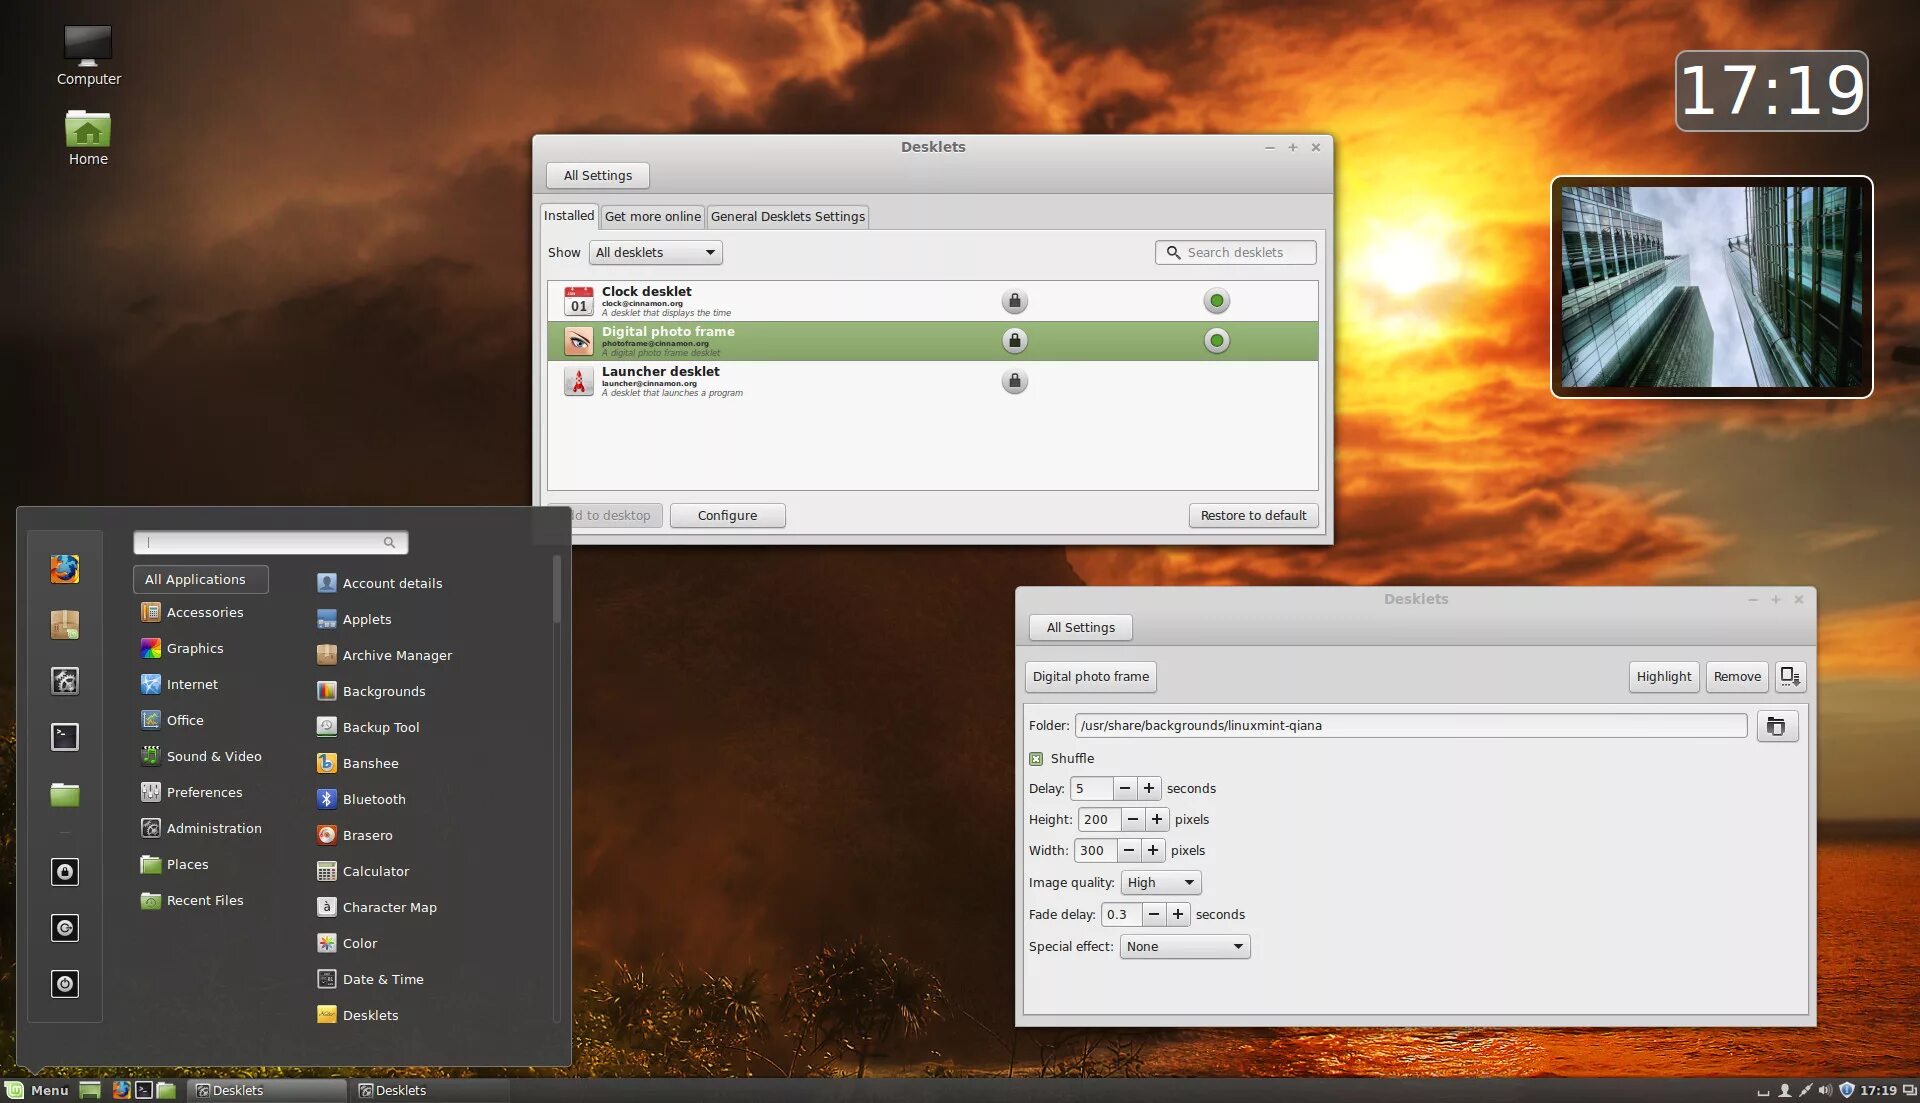Viewport: 1920px width, 1103px height.
Task: Click the Restore to default button
Action: click(1253, 516)
